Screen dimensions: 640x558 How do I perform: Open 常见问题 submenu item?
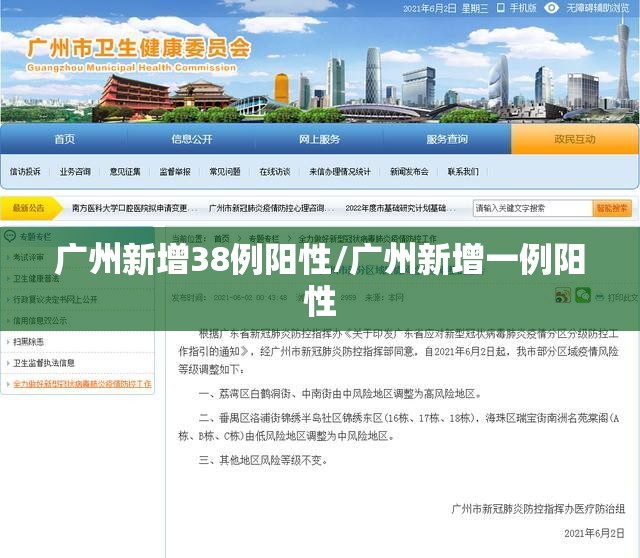click(x=225, y=172)
